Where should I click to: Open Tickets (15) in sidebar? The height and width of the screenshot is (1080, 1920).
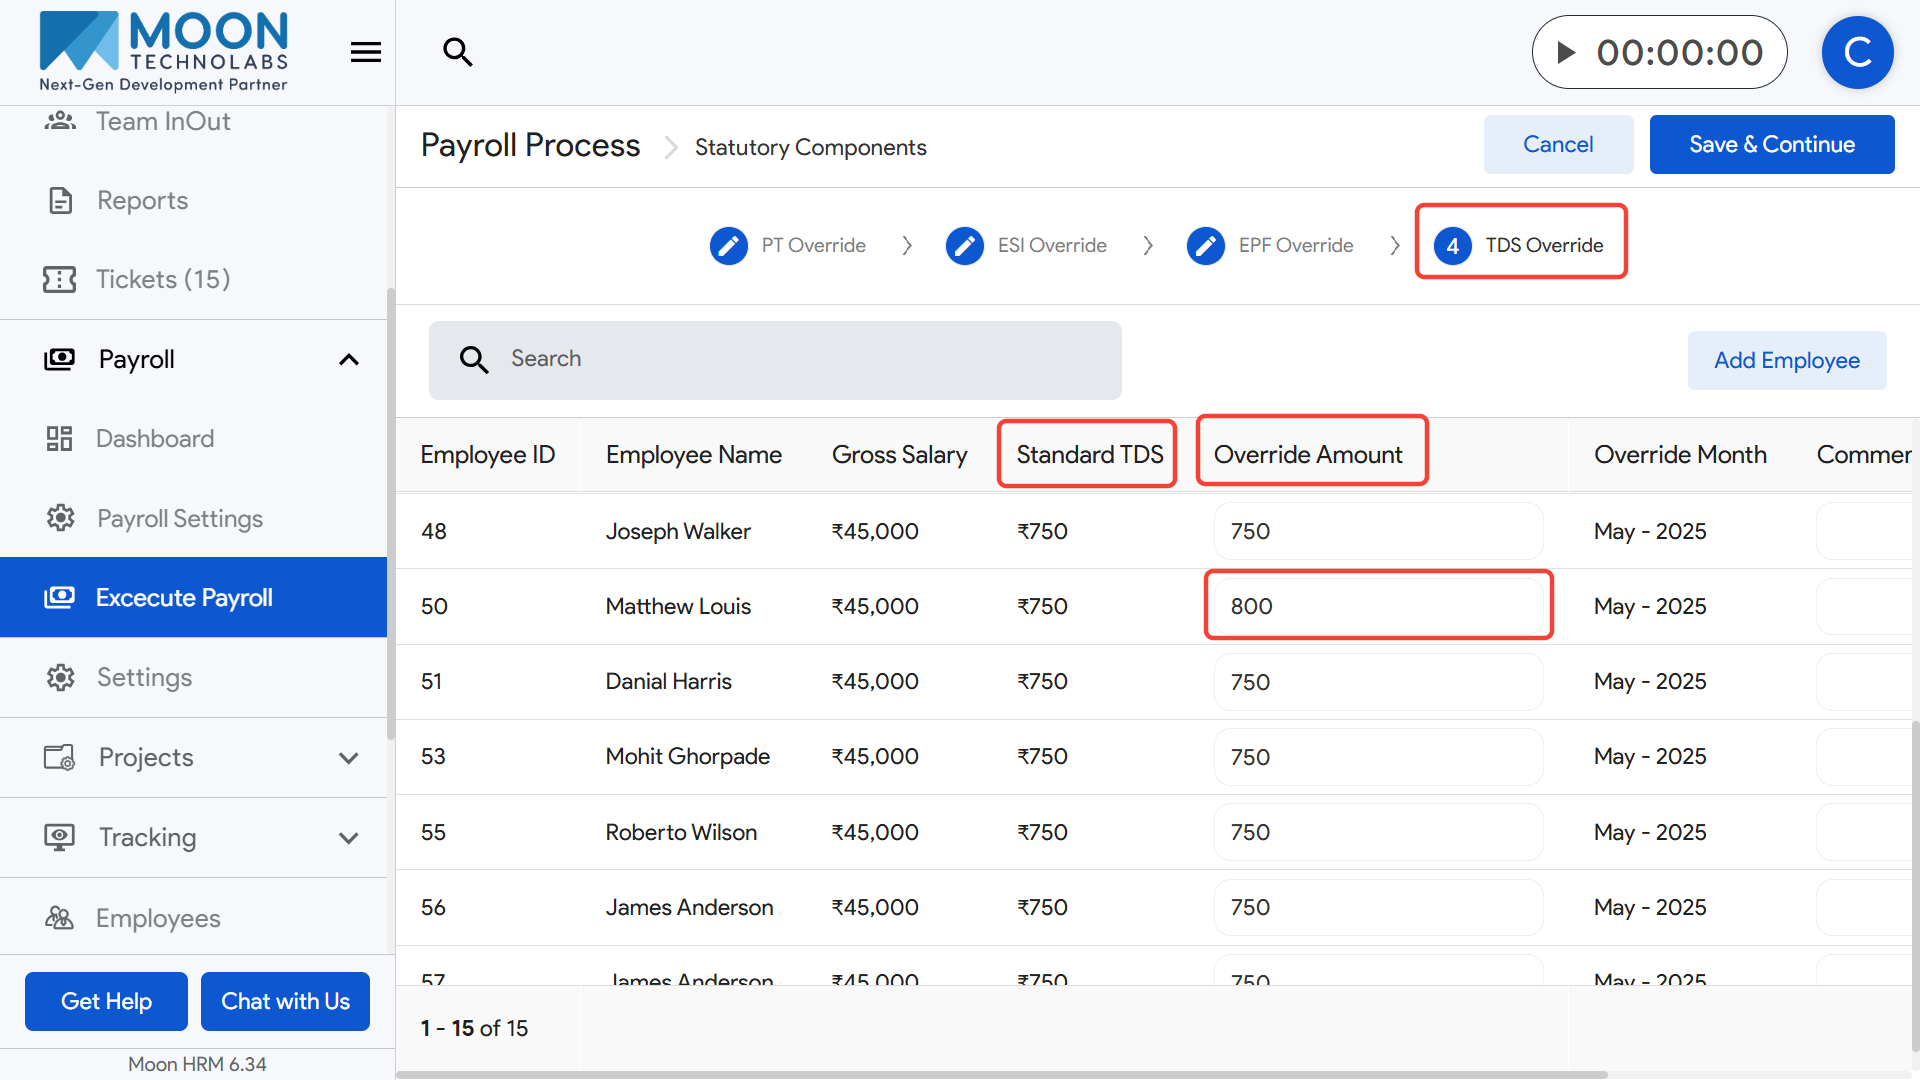point(163,279)
